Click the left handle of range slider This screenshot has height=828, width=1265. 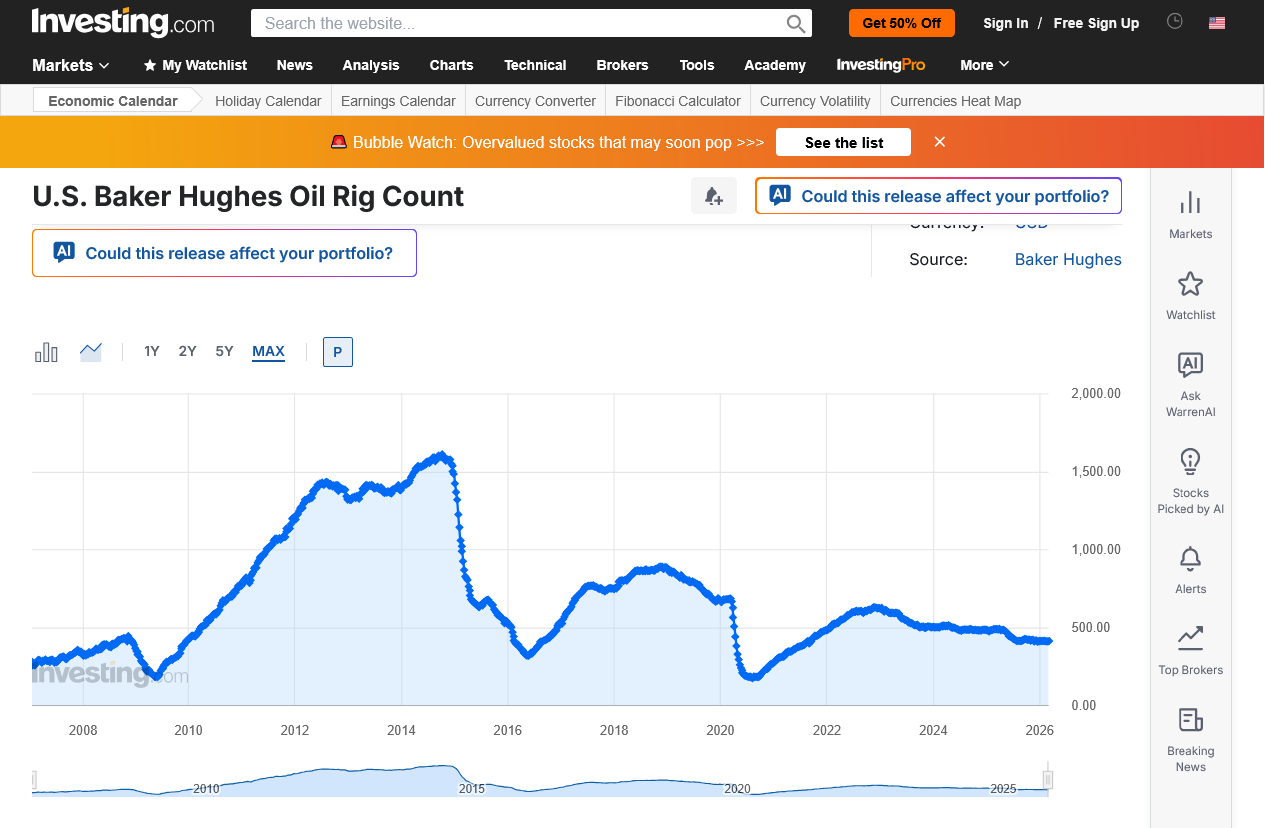pos(34,780)
